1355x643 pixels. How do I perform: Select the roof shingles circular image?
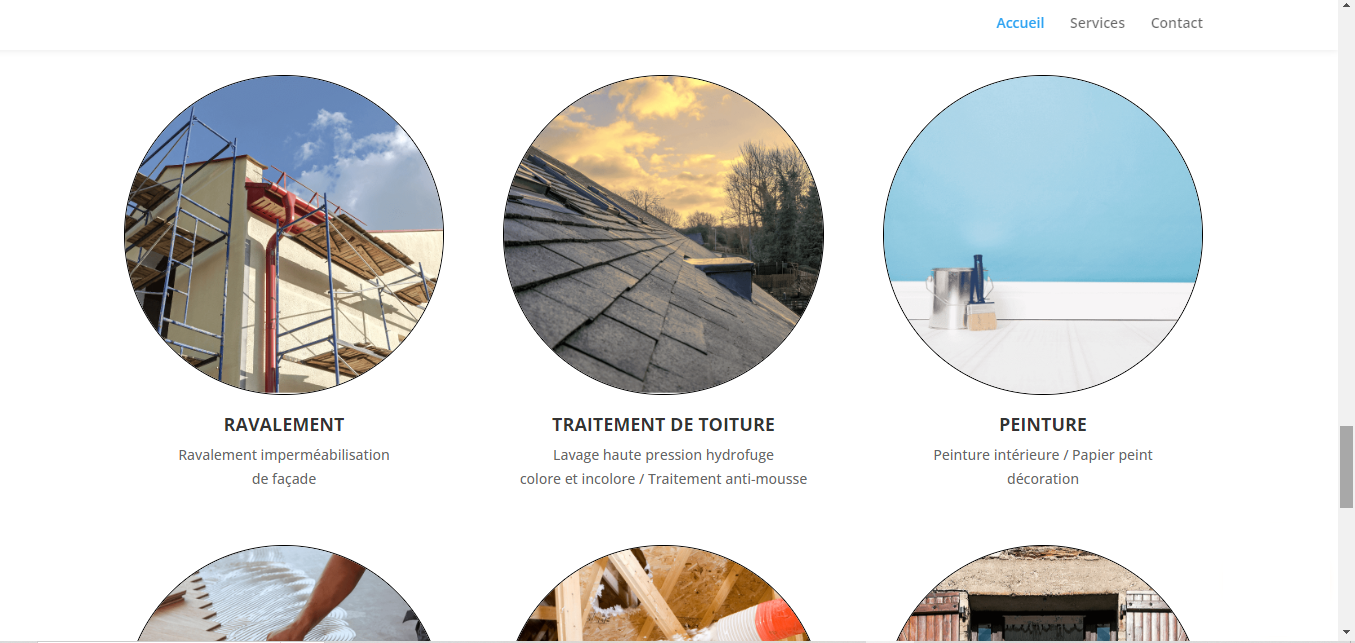tap(663, 235)
